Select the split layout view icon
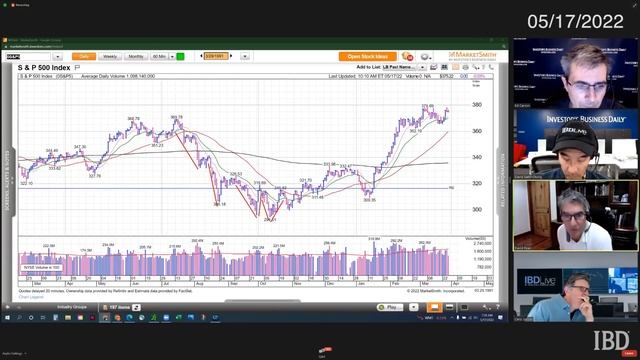This screenshot has height=360, width=640. [449, 307]
